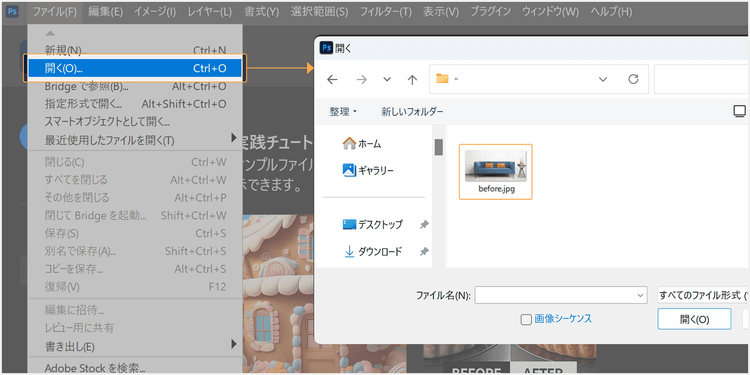Refresh the folder view in dialog
This screenshot has height=375, width=750.
click(633, 79)
